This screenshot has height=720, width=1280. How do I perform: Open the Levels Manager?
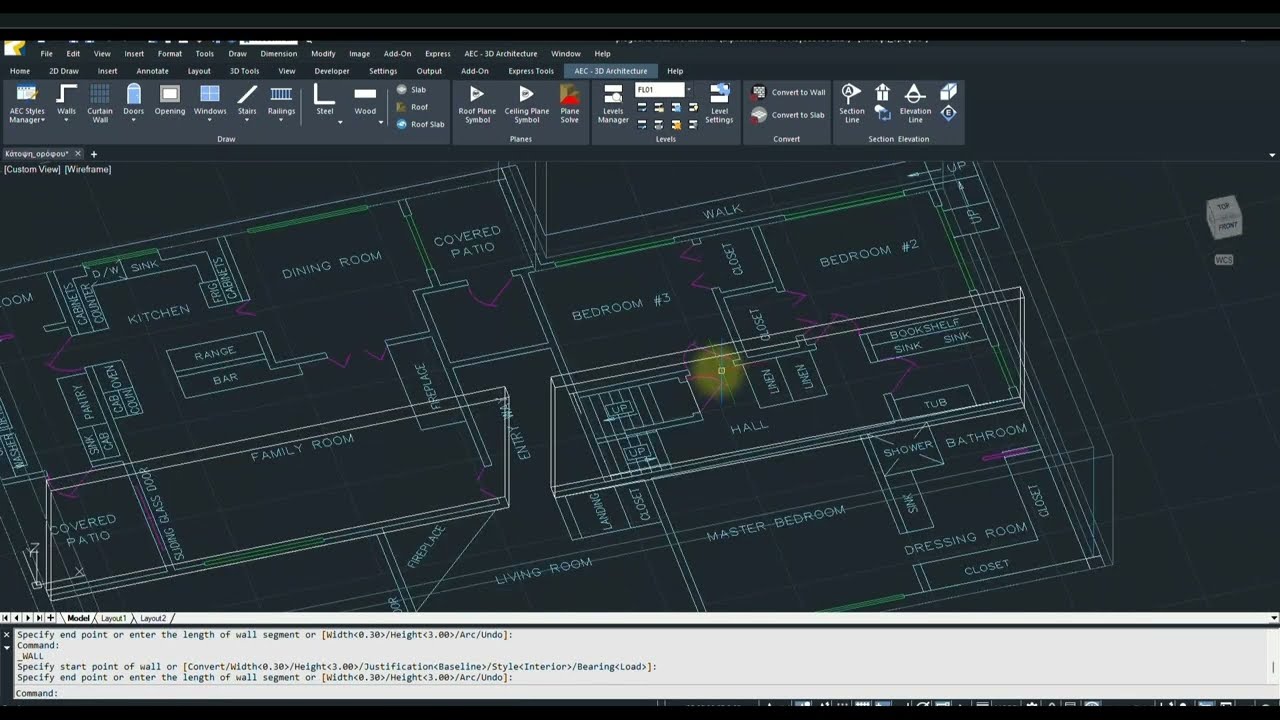point(613,103)
